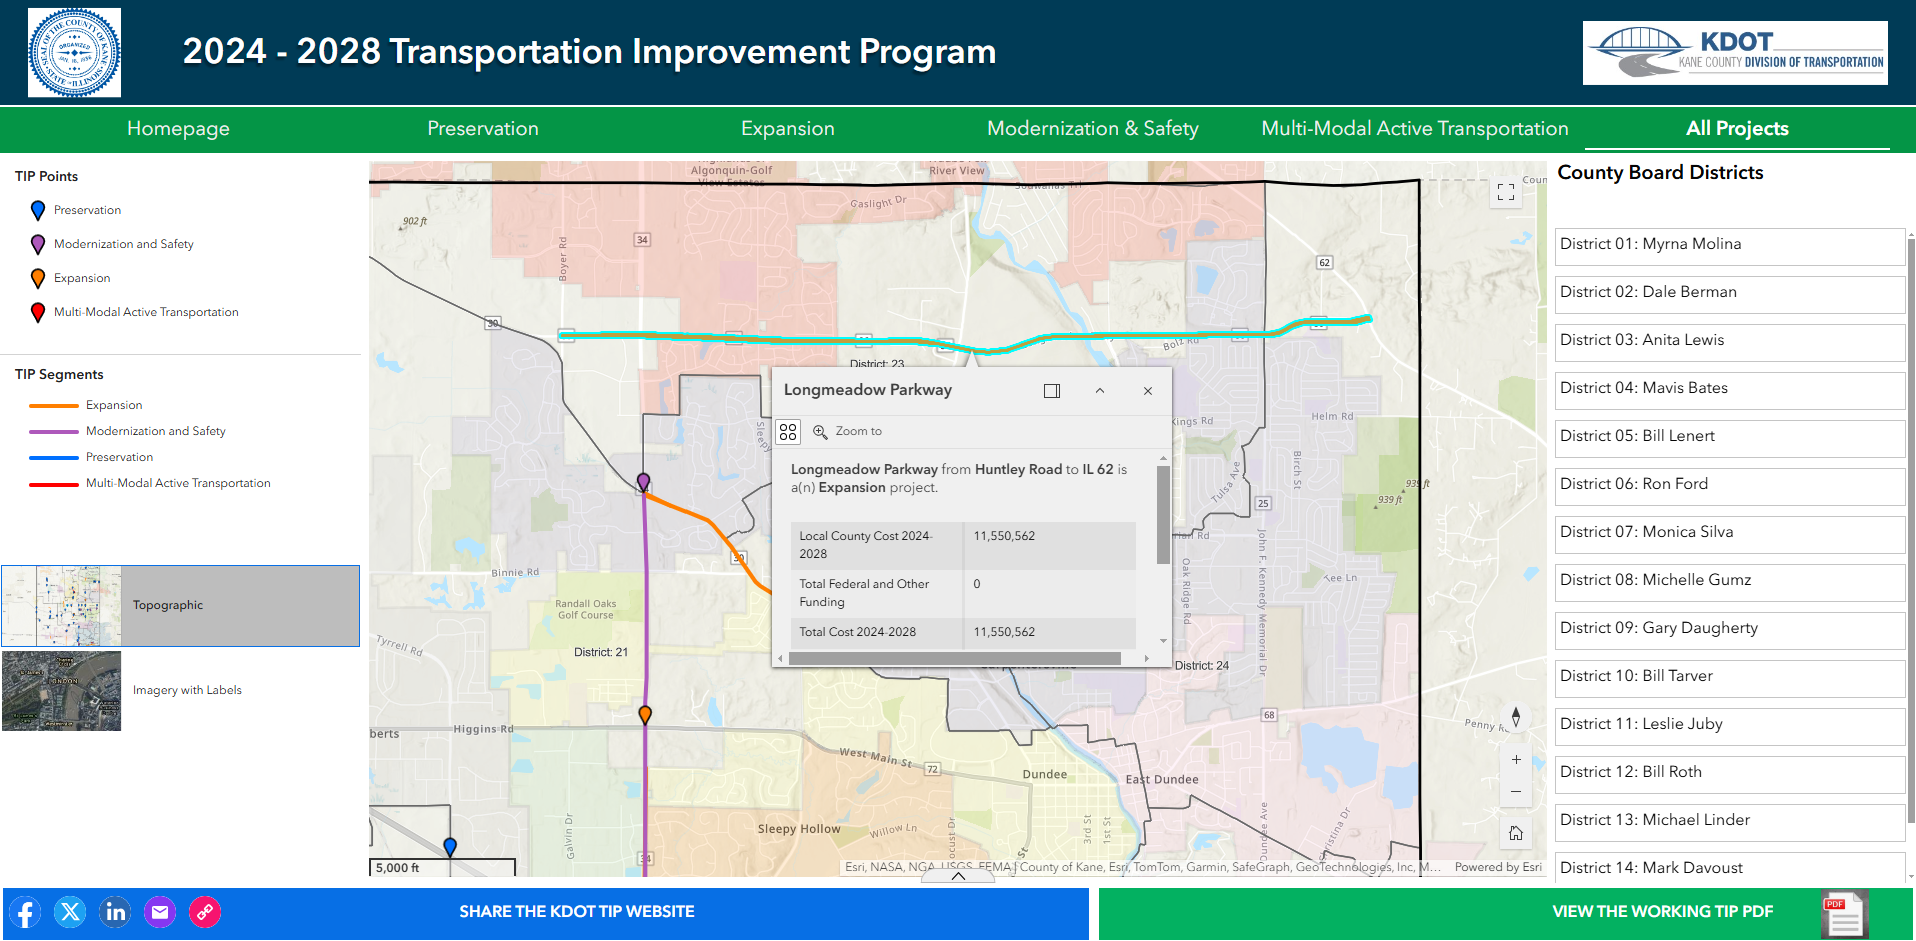Switch to Imagery with Labels basemap
This screenshot has width=1916, height=941.
(x=180, y=691)
